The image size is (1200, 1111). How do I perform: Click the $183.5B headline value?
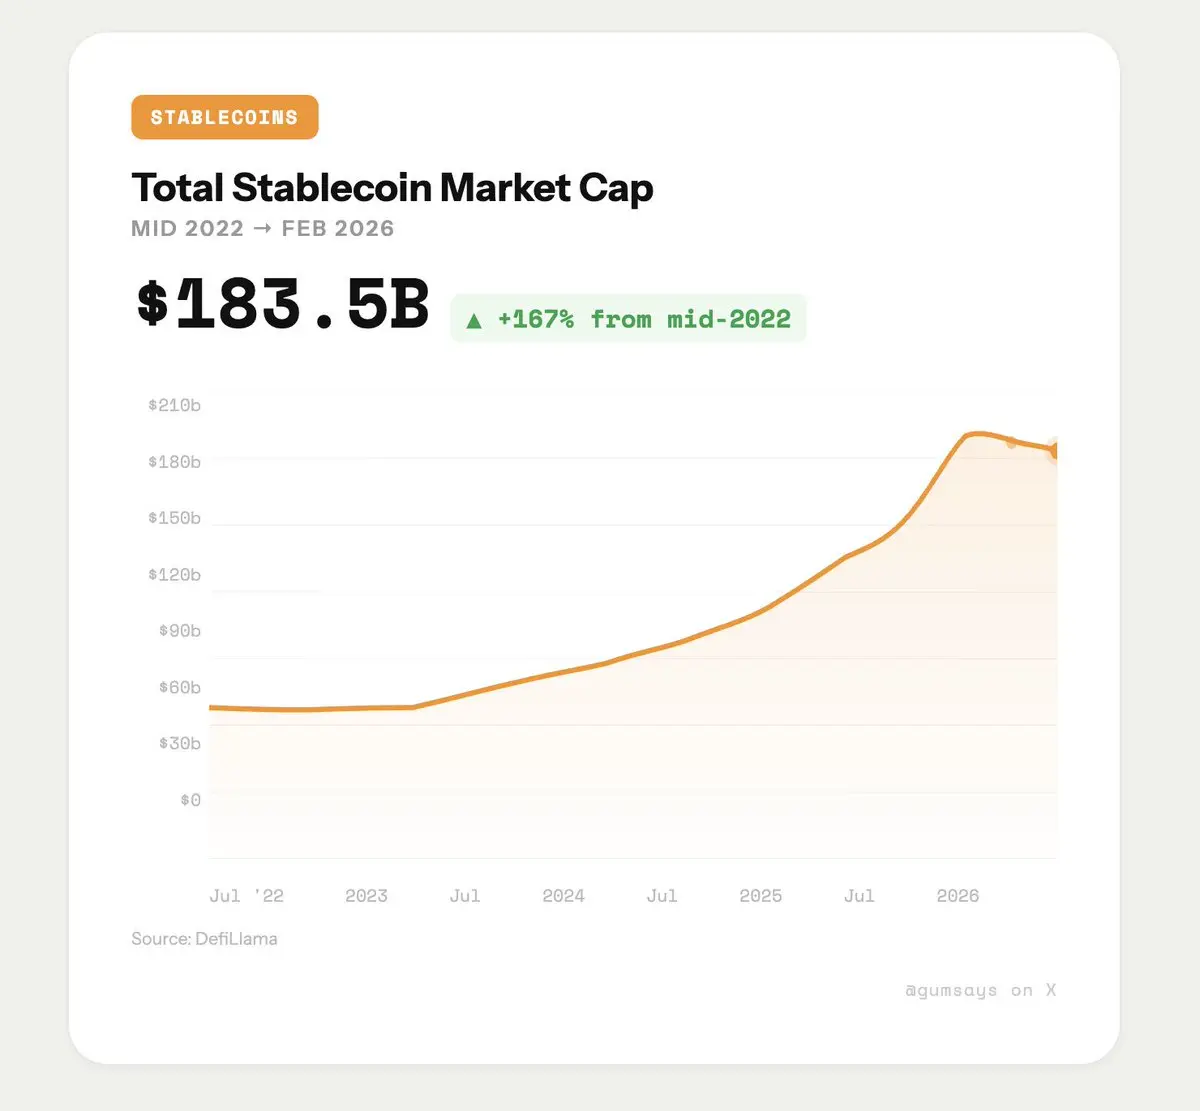point(283,303)
